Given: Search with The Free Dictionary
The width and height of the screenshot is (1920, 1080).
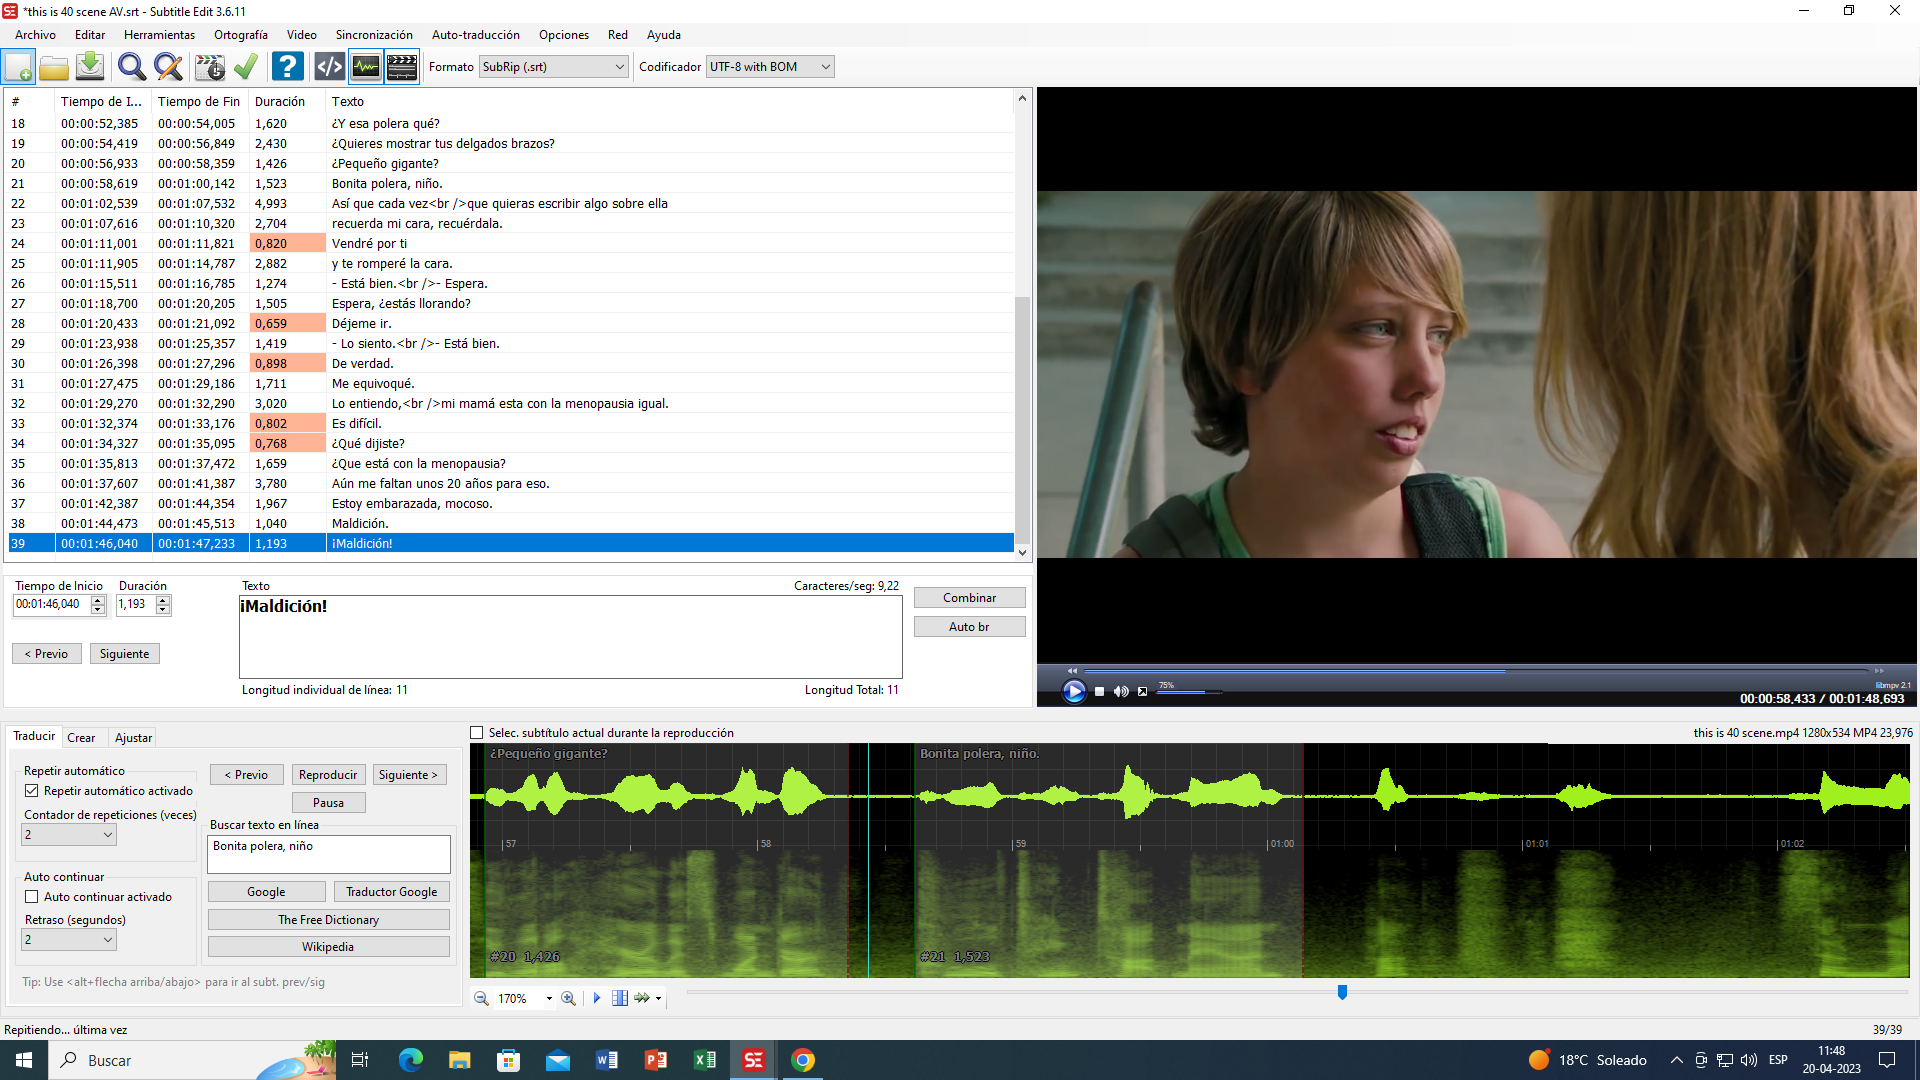Looking at the screenshot, I should coord(328,919).
